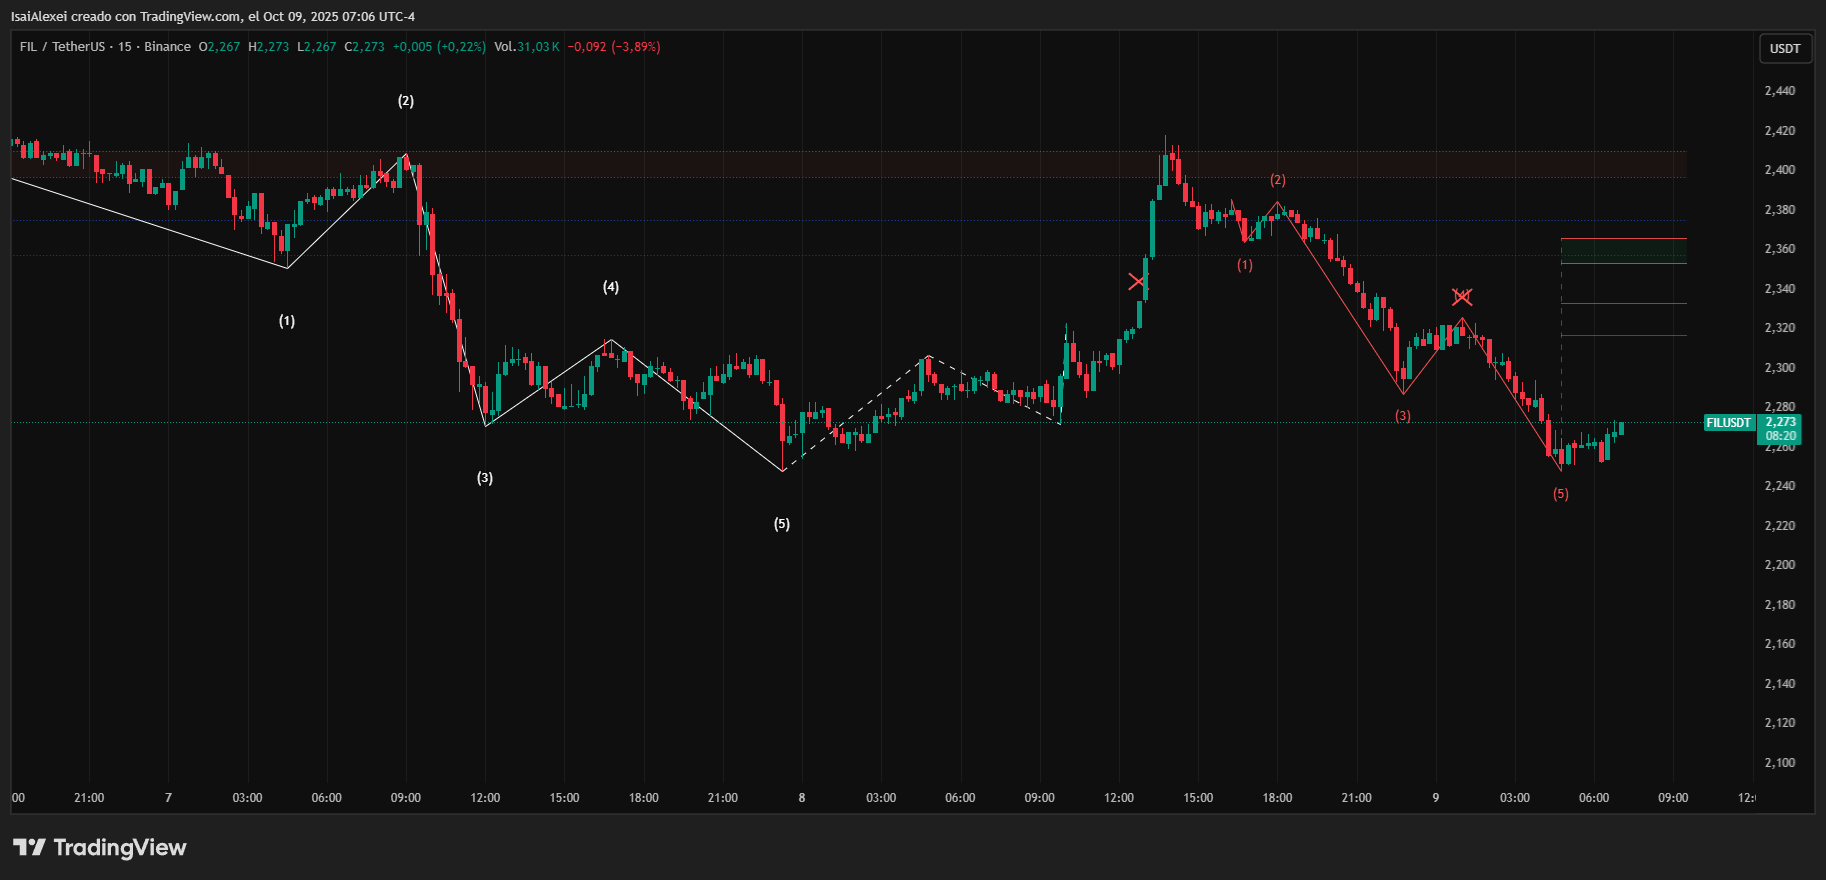The width and height of the screenshot is (1826, 880).
Task: Select the red wave label (5)
Action: click(1561, 494)
